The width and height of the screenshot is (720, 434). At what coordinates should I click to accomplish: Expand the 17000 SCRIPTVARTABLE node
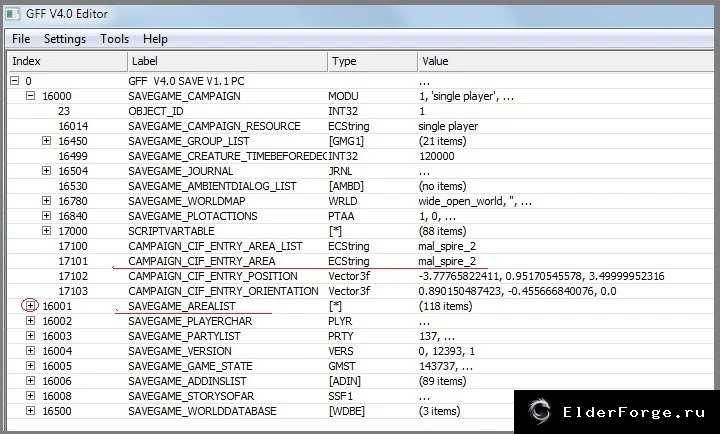coord(46,231)
